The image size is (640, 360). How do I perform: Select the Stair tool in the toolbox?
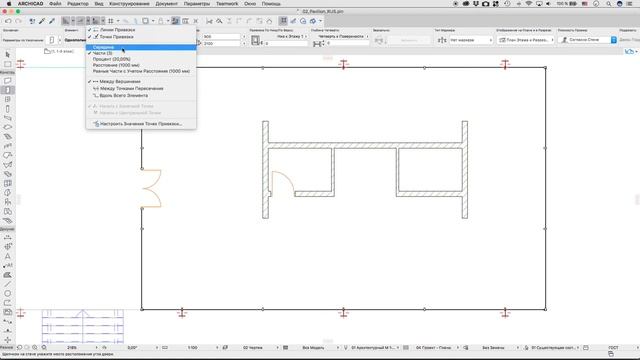(x=7, y=137)
